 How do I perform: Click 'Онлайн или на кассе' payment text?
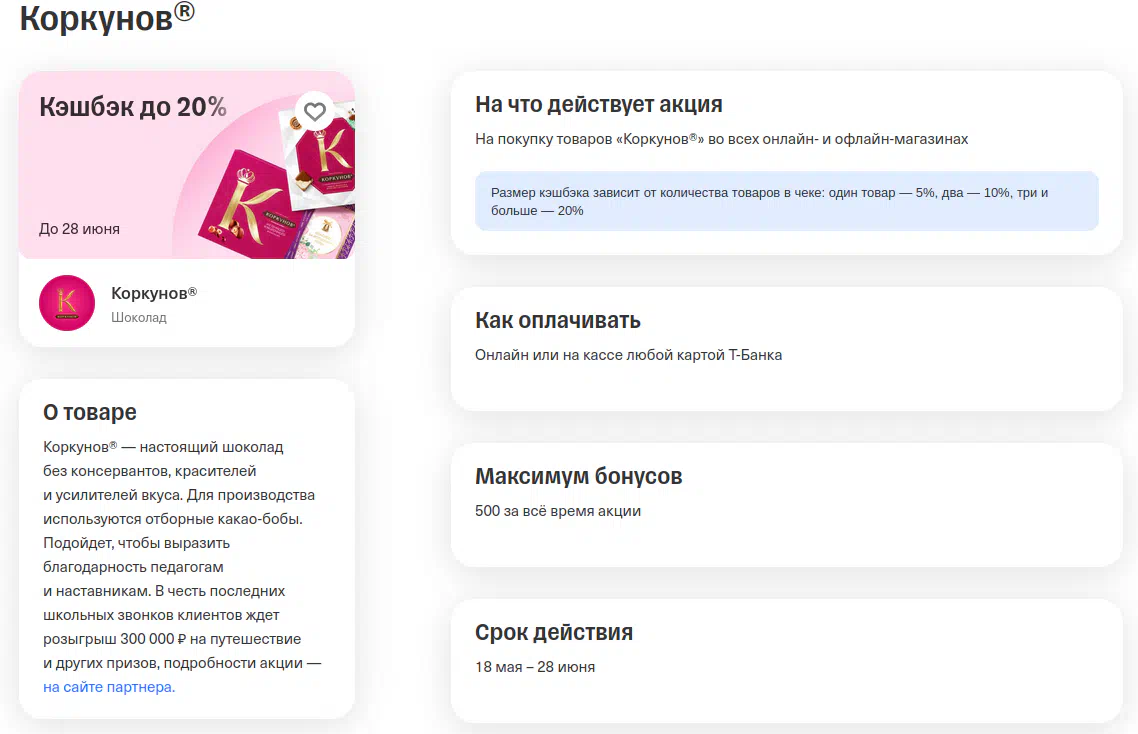click(x=628, y=355)
